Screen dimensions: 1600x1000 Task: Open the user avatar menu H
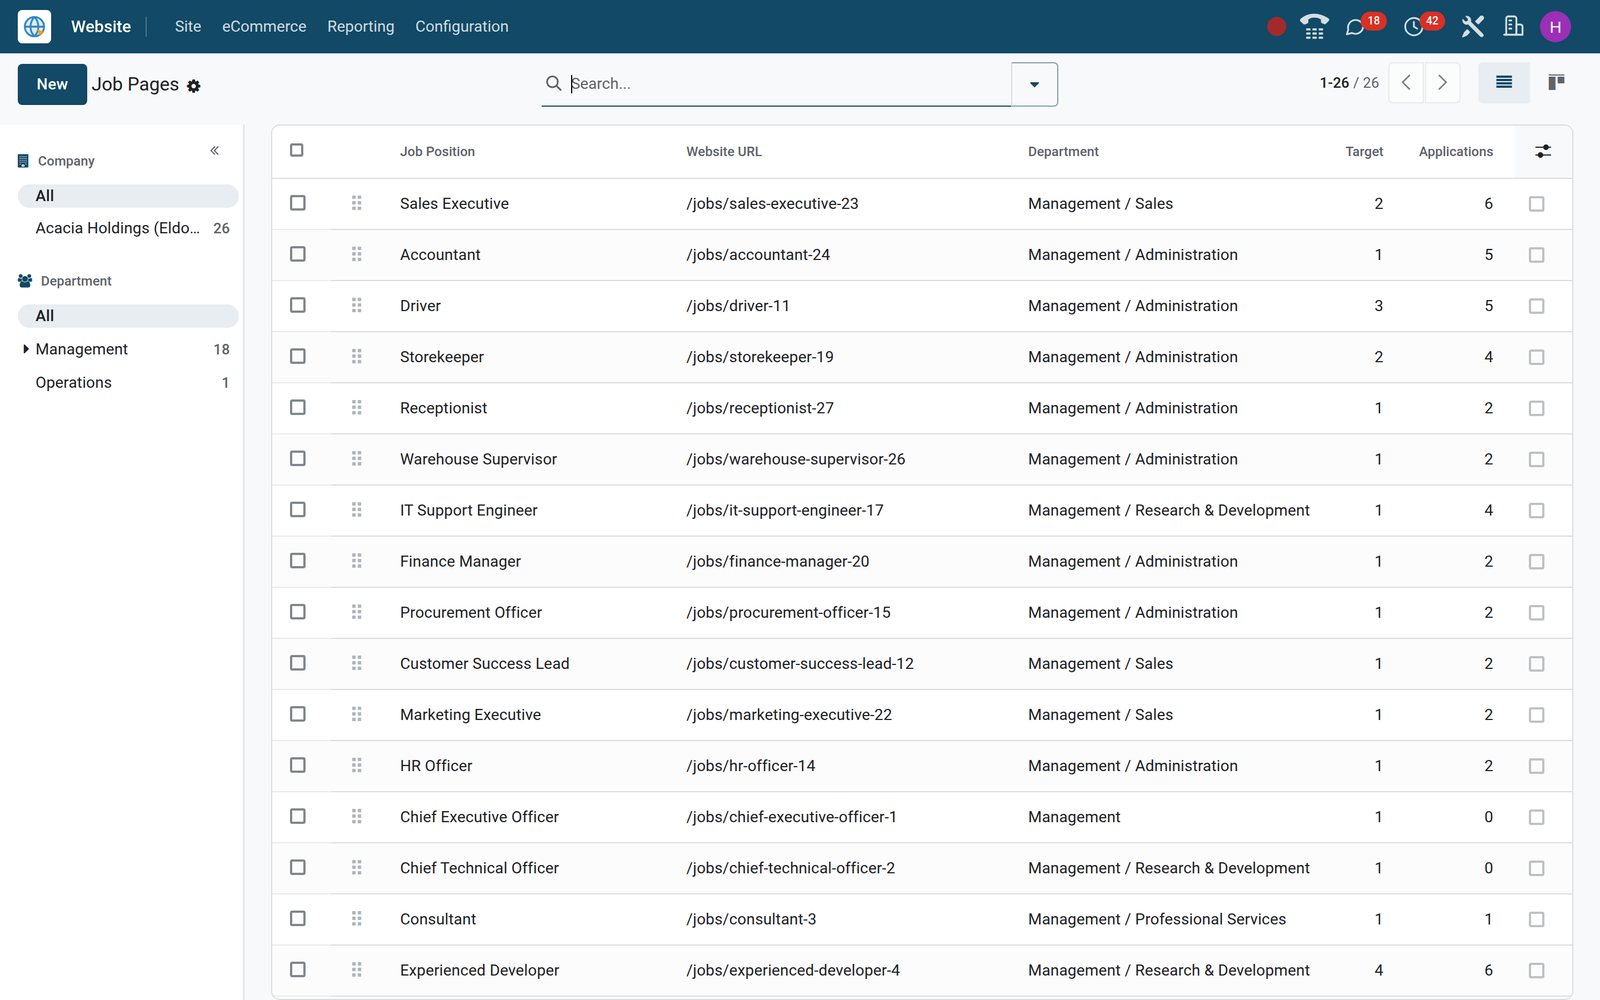(1555, 27)
